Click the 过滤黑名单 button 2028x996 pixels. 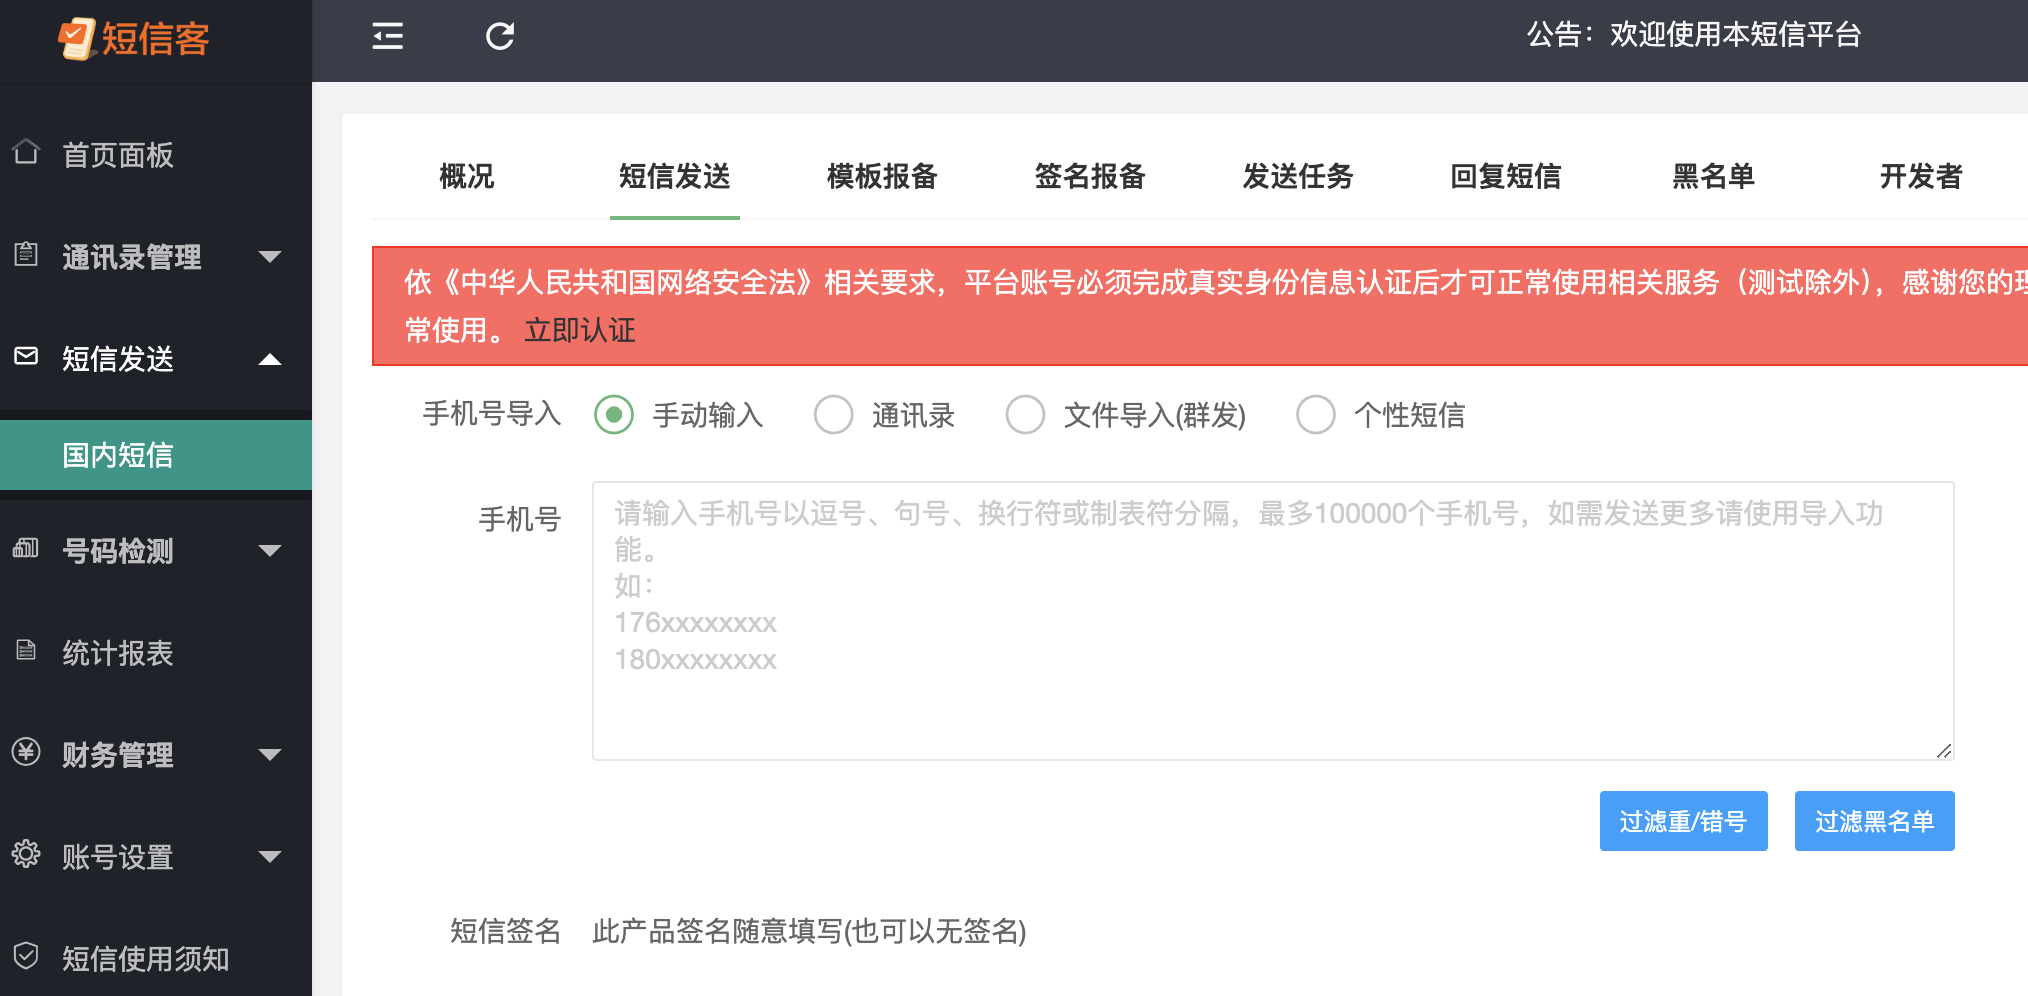pos(1874,821)
